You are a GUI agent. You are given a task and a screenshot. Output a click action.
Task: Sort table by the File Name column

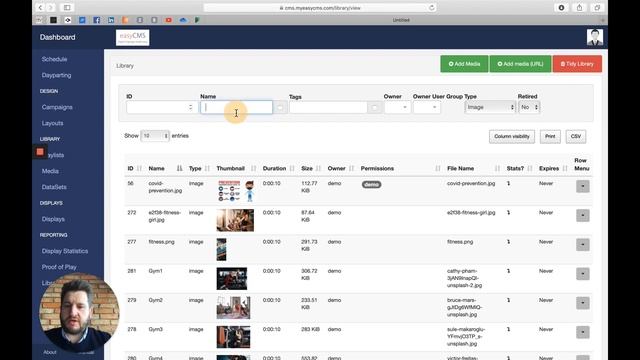(473, 168)
